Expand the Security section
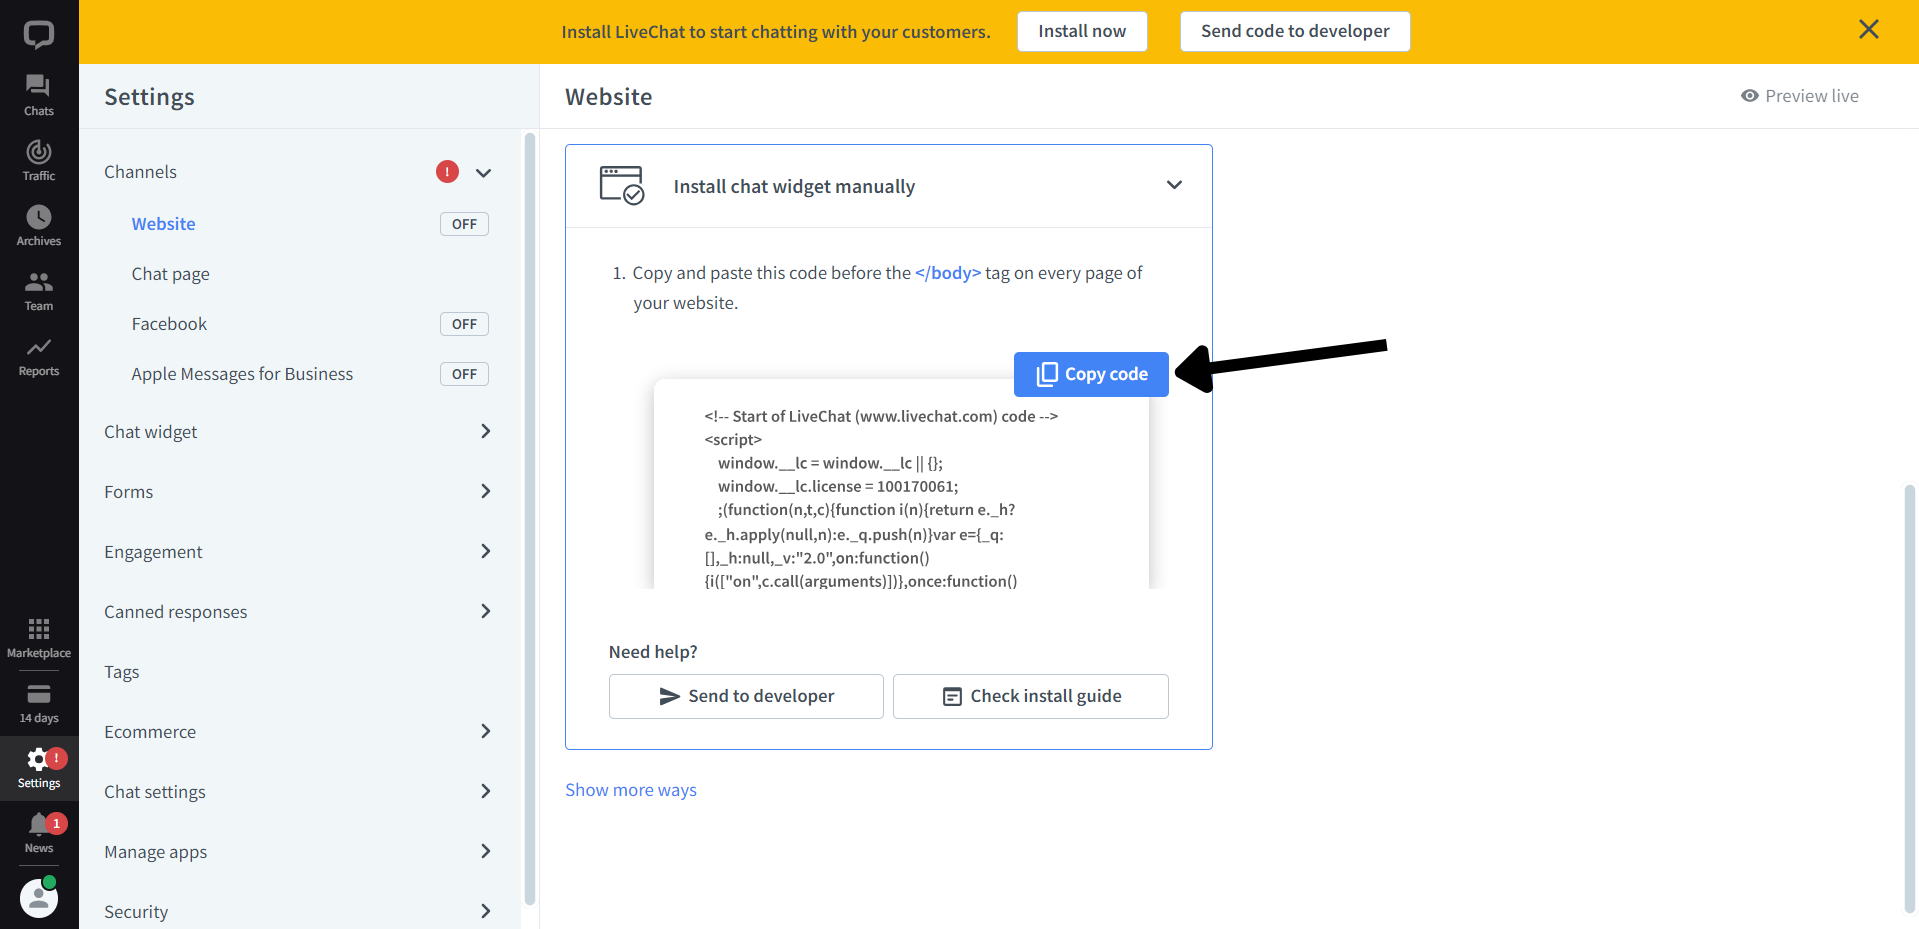1919x929 pixels. click(x=485, y=911)
